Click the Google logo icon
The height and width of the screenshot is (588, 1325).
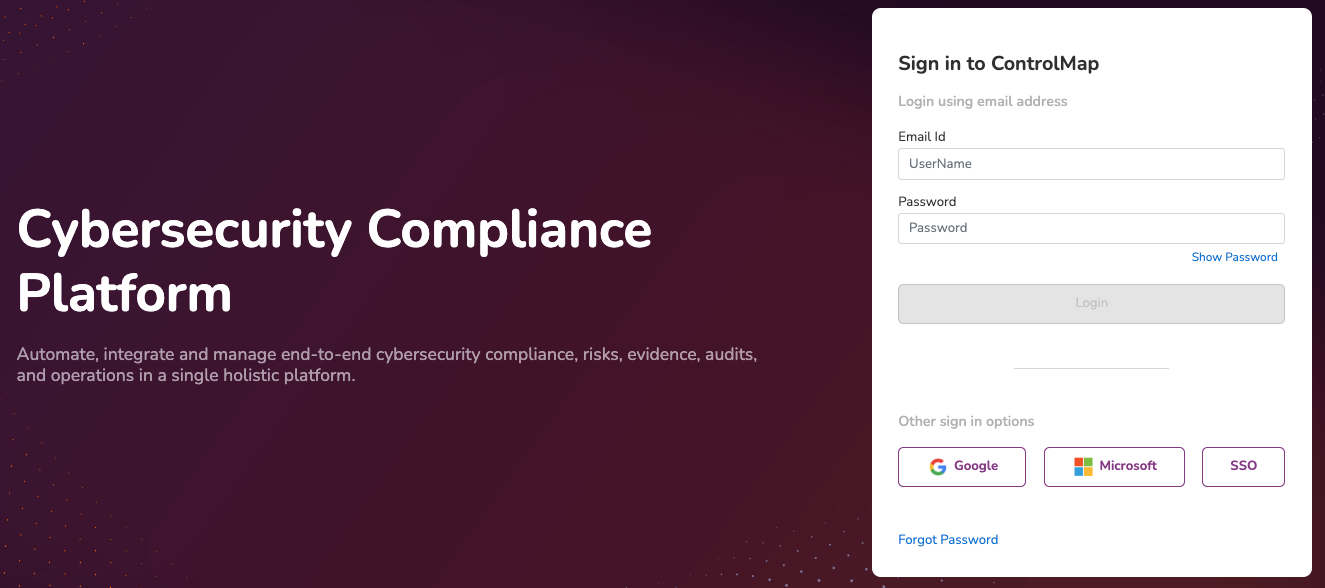pyautogui.click(x=937, y=466)
